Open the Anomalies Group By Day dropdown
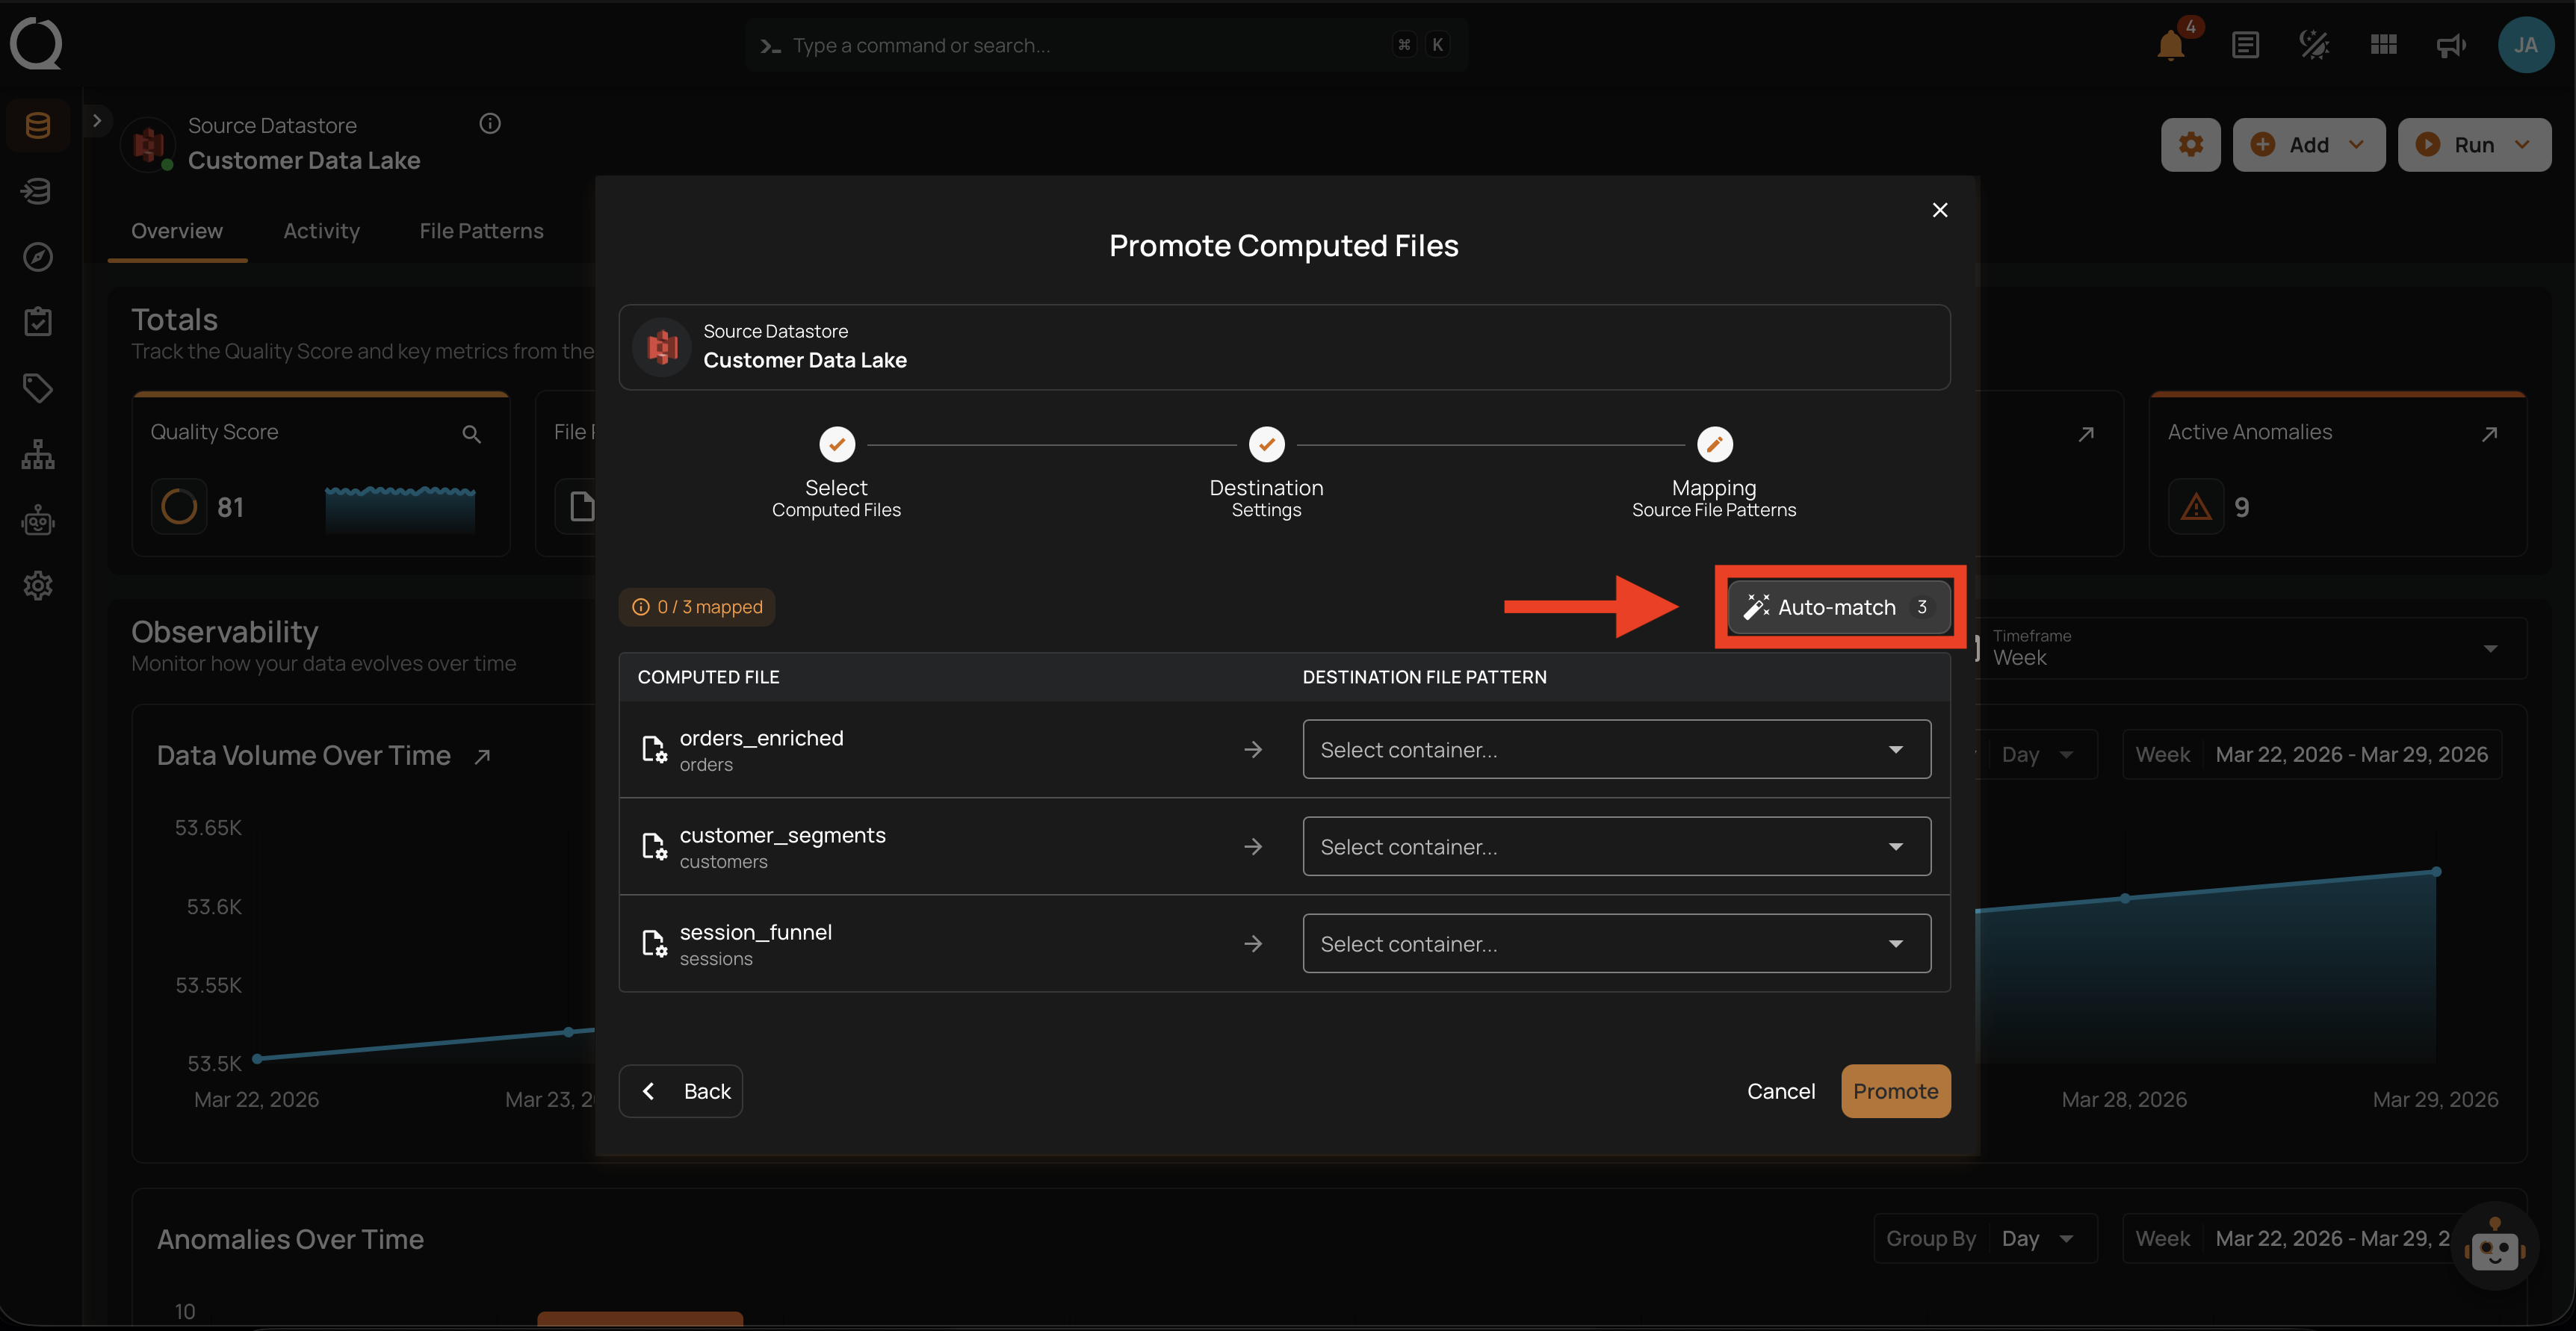Viewport: 2576px width, 1331px height. point(1985,1238)
